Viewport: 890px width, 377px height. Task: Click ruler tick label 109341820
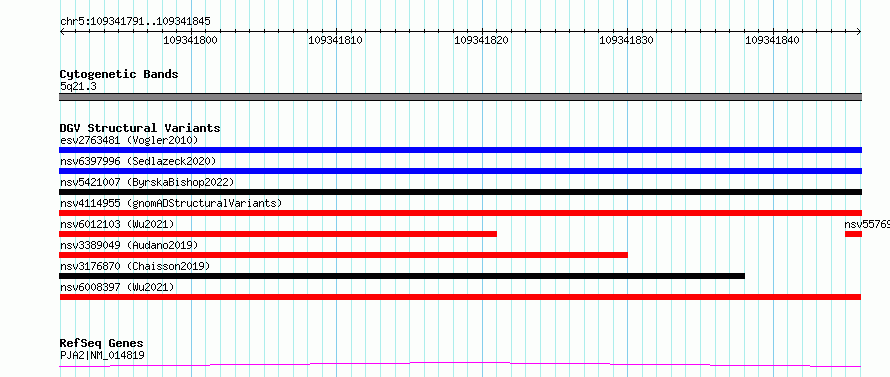481,40
